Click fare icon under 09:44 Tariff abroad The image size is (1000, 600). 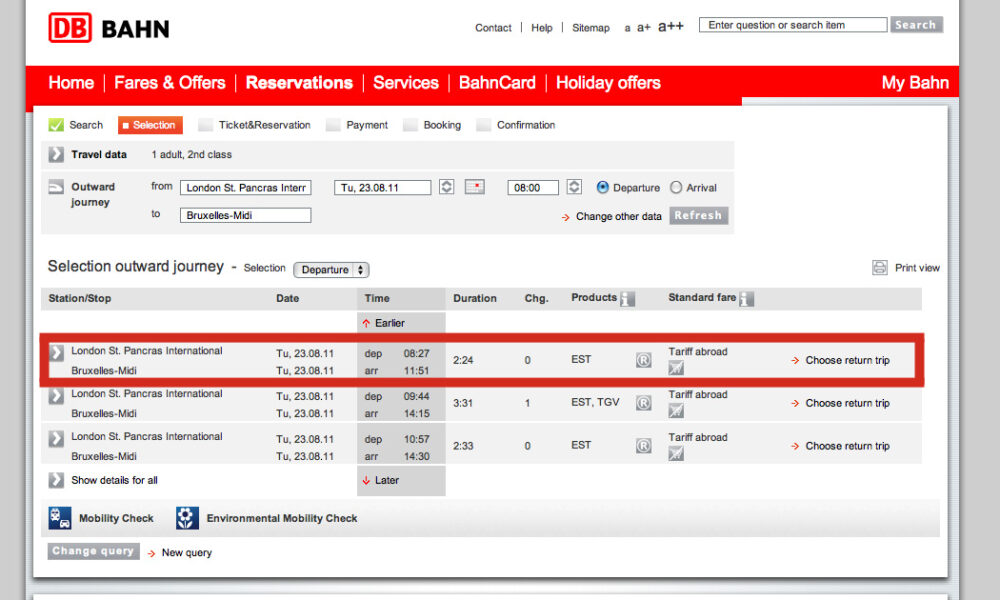coord(675,411)
